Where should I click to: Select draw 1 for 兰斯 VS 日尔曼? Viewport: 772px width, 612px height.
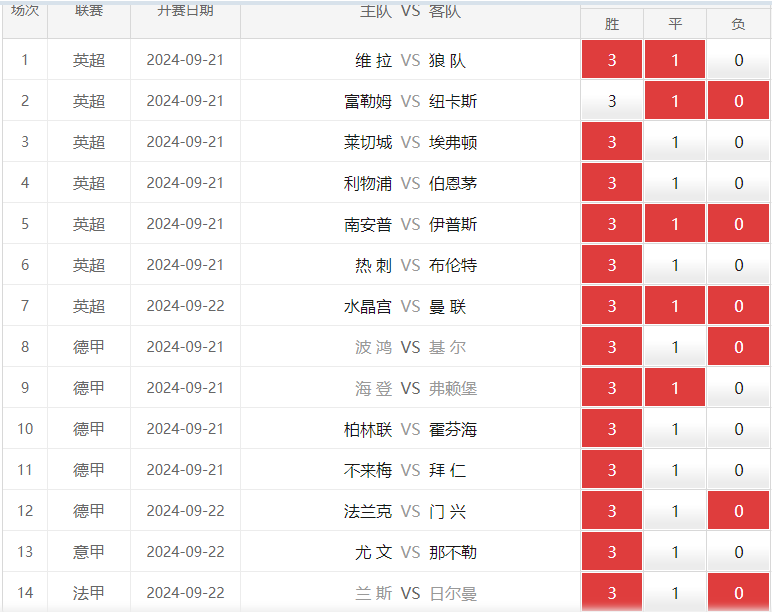[x=675, y=592]
